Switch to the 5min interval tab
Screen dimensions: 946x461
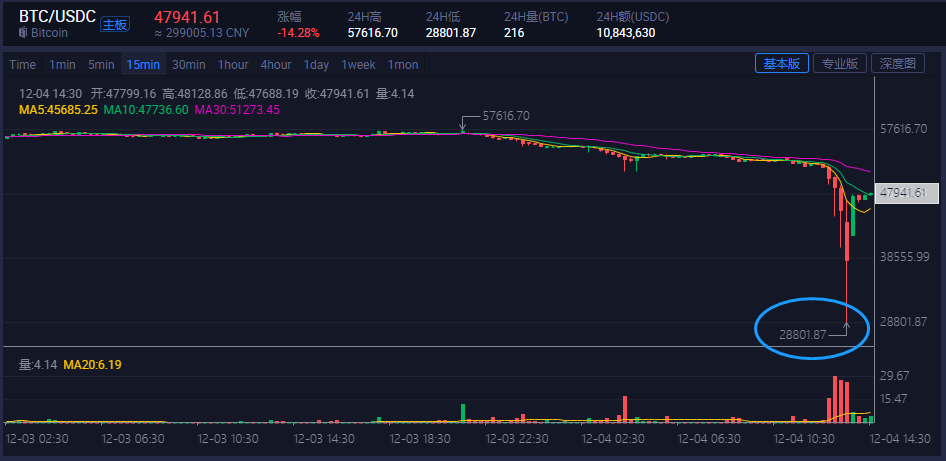pos(101,65)
